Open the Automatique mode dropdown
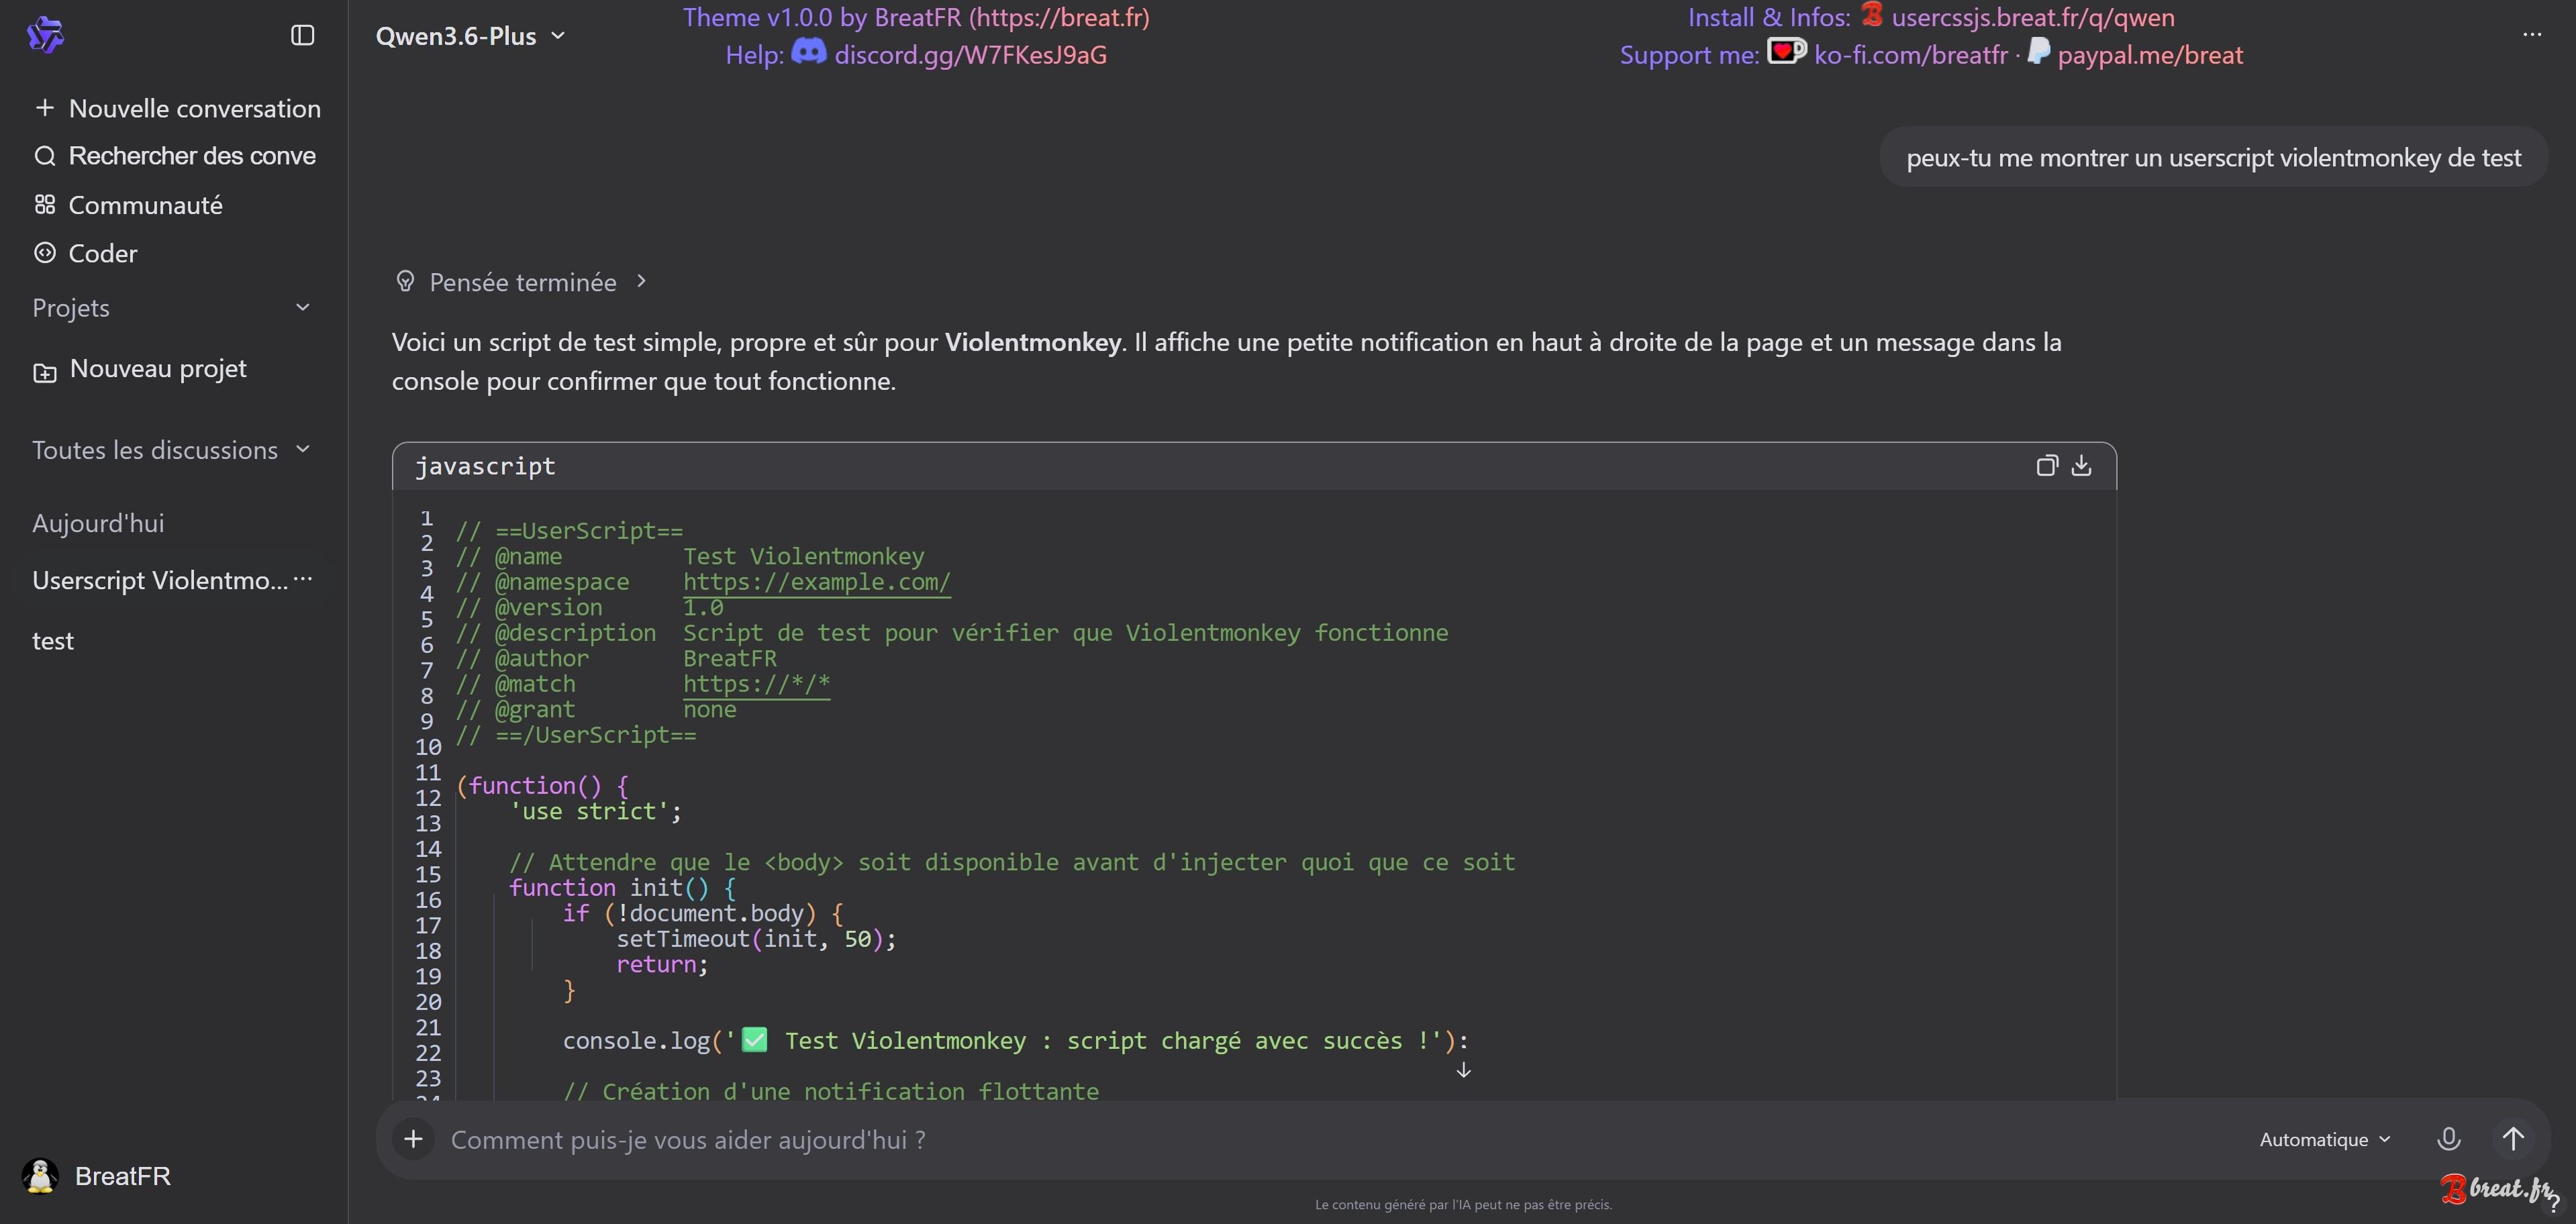The image size is (2576, 1224). pyautogui.click(x=2325, y=1139)
